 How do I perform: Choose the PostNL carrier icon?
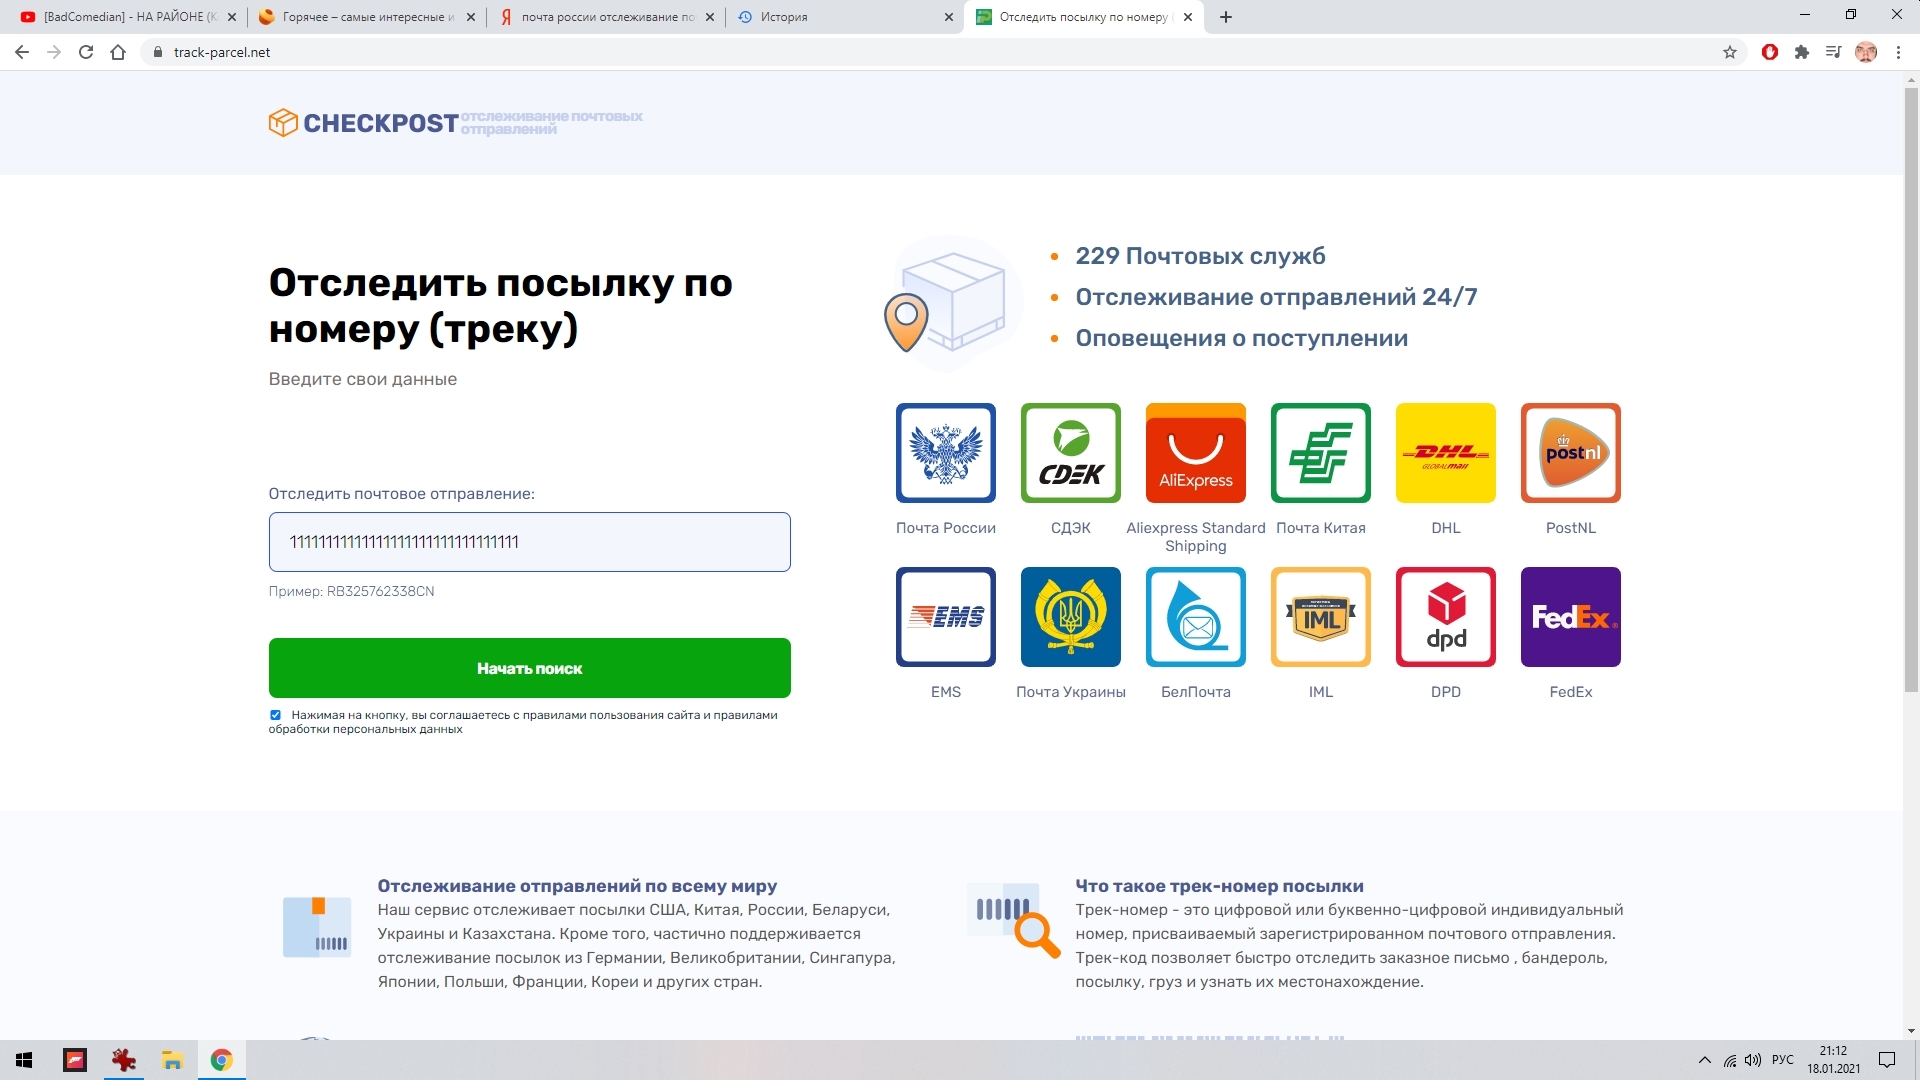pyautogui.click(x=1570, y=452)
